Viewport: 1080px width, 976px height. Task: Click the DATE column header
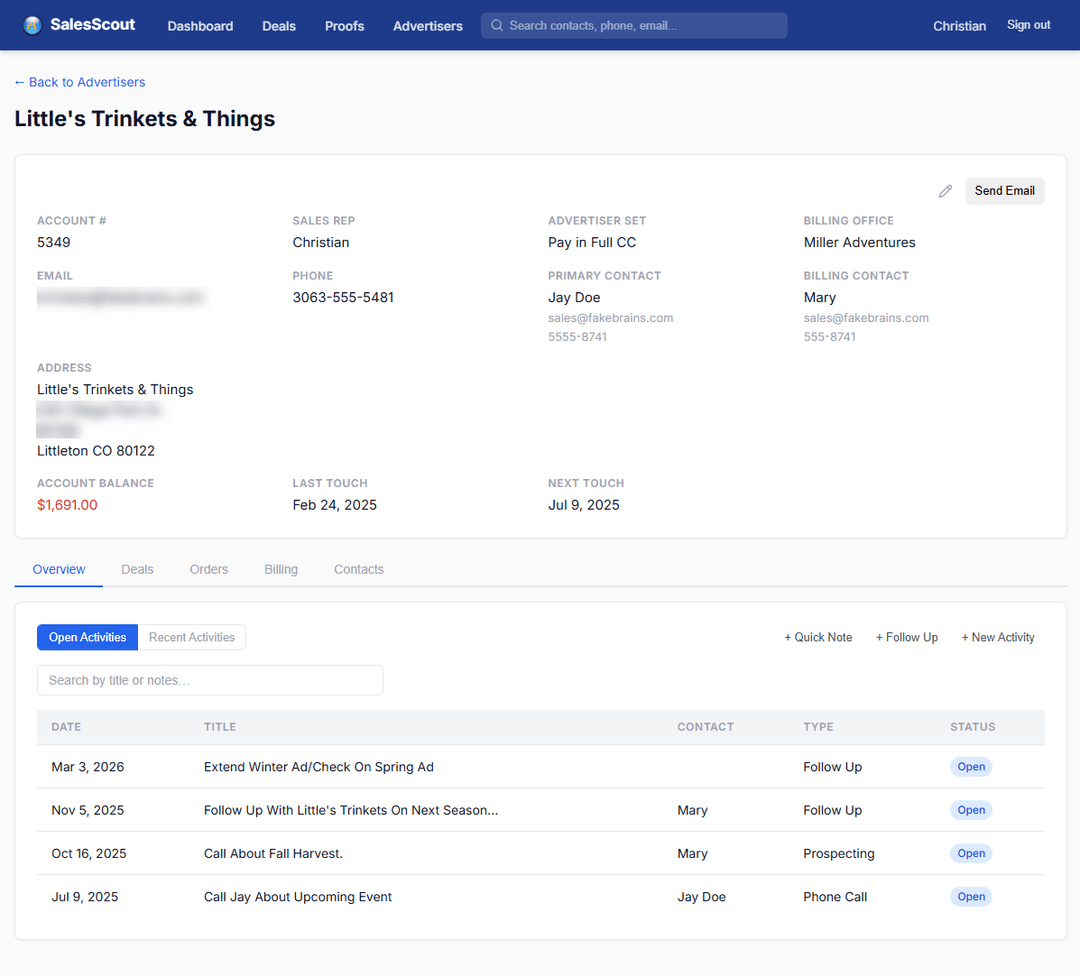[66, 727]
